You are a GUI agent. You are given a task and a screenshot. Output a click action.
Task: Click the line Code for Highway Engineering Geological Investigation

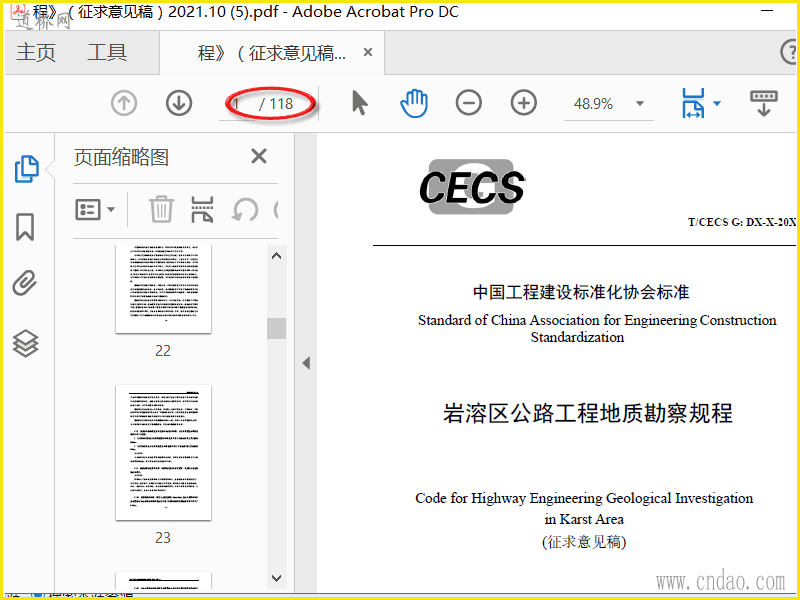click(x=584, y=498)
